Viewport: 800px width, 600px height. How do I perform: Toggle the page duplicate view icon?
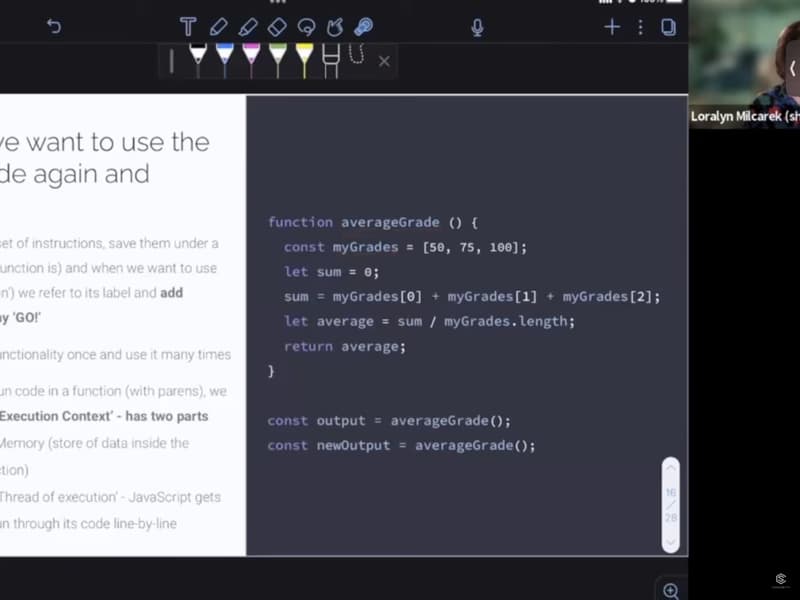click(x=668, y=27)
